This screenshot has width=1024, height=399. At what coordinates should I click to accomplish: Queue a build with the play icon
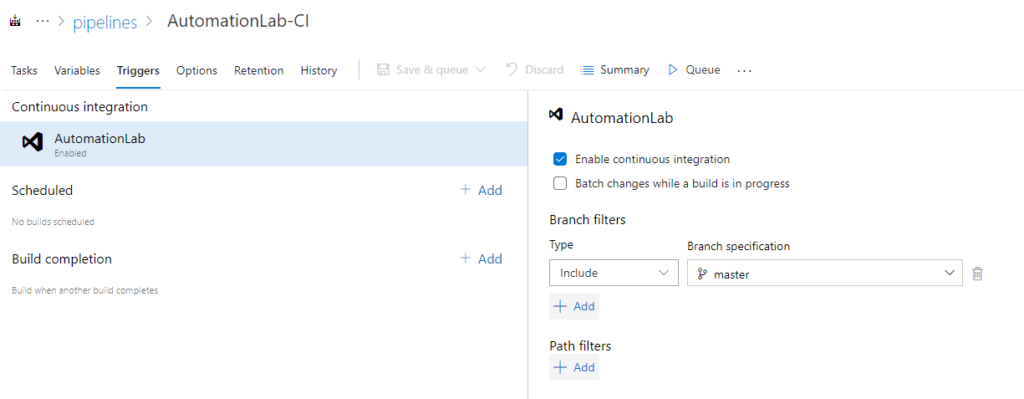[x=673, y=70]
